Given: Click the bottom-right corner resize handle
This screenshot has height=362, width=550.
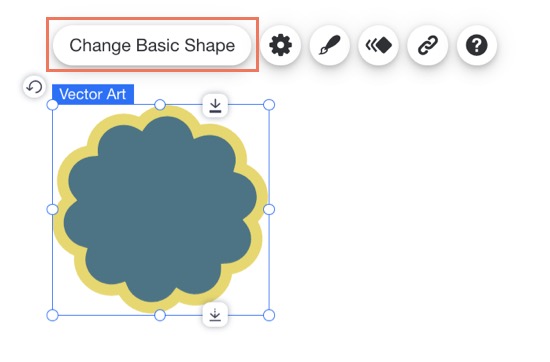Looking at the screenshot, I should [x=269, y=315].
